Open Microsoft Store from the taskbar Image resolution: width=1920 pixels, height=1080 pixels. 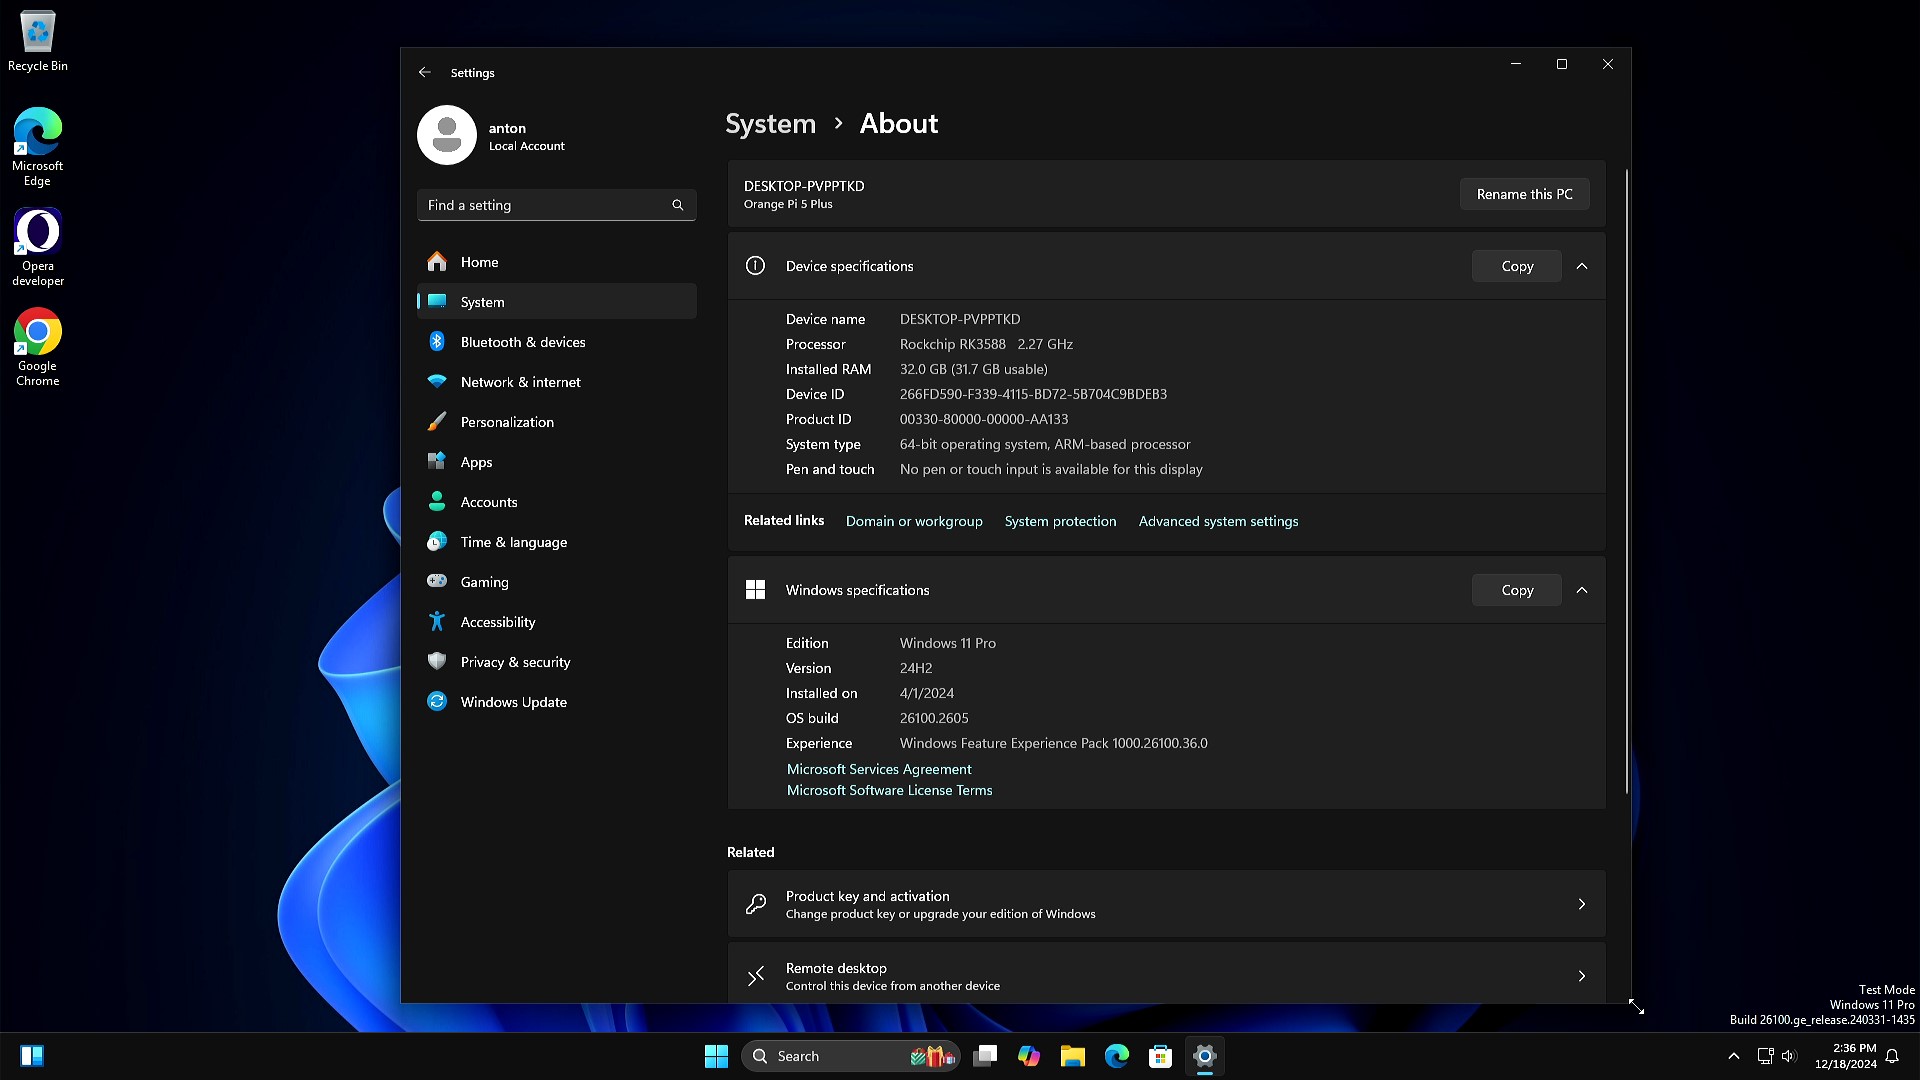[x=1160, y=1056]
